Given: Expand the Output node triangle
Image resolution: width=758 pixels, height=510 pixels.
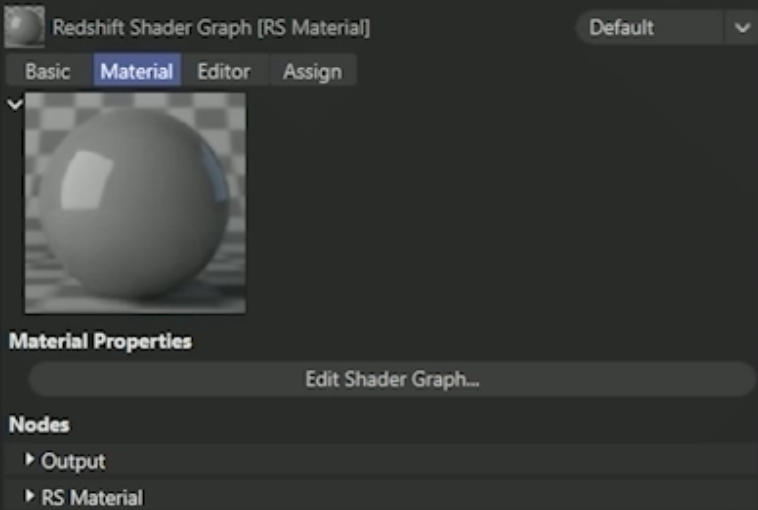Looking at the screenshot, I should [x=29, y=459].
